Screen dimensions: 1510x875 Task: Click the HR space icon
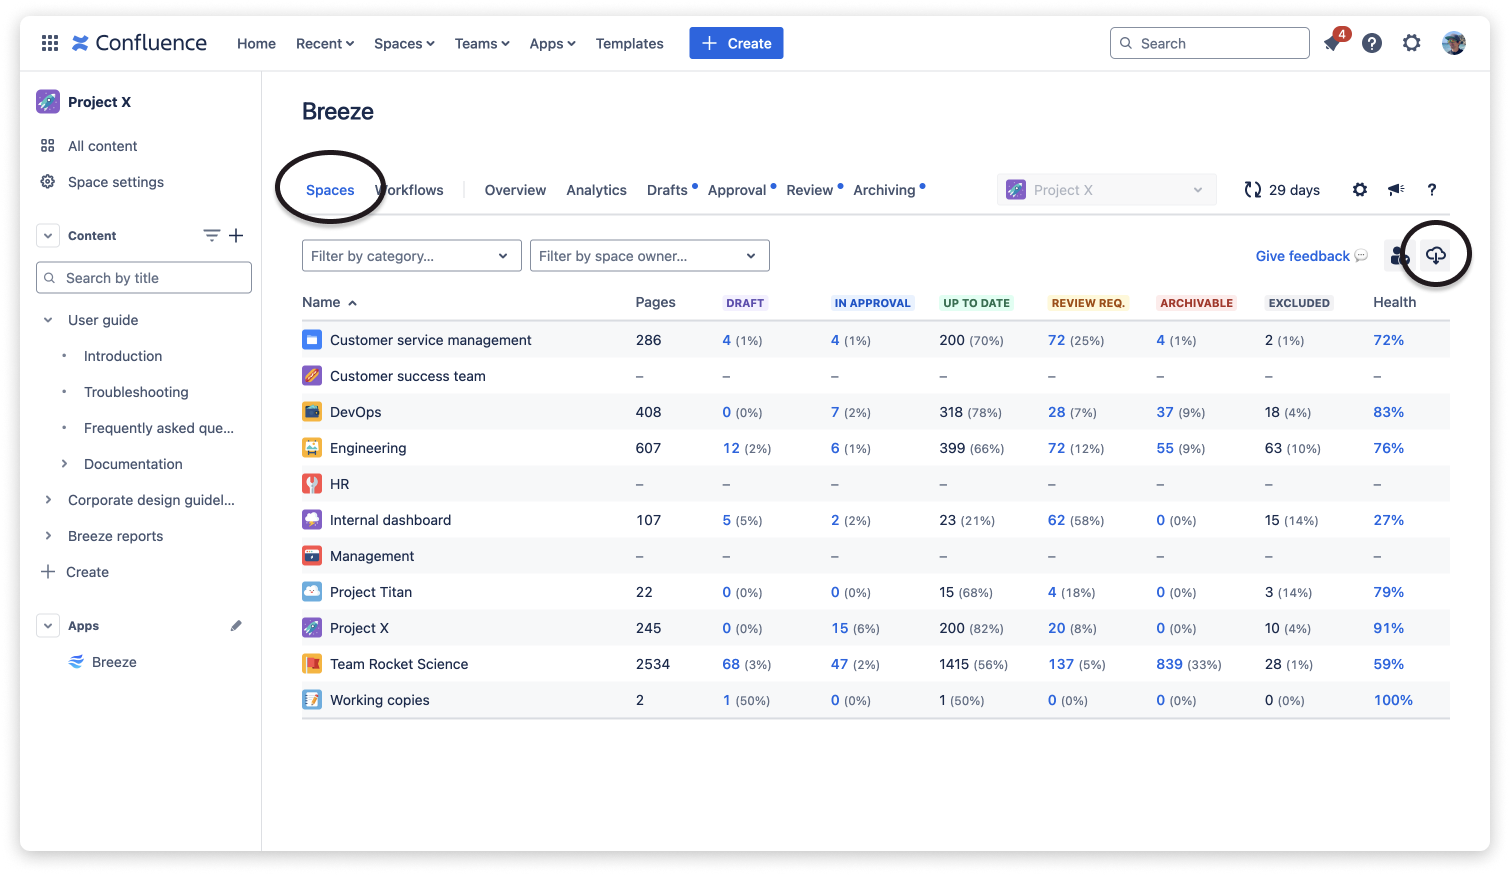pyautogui.click(x=312, y=484)
